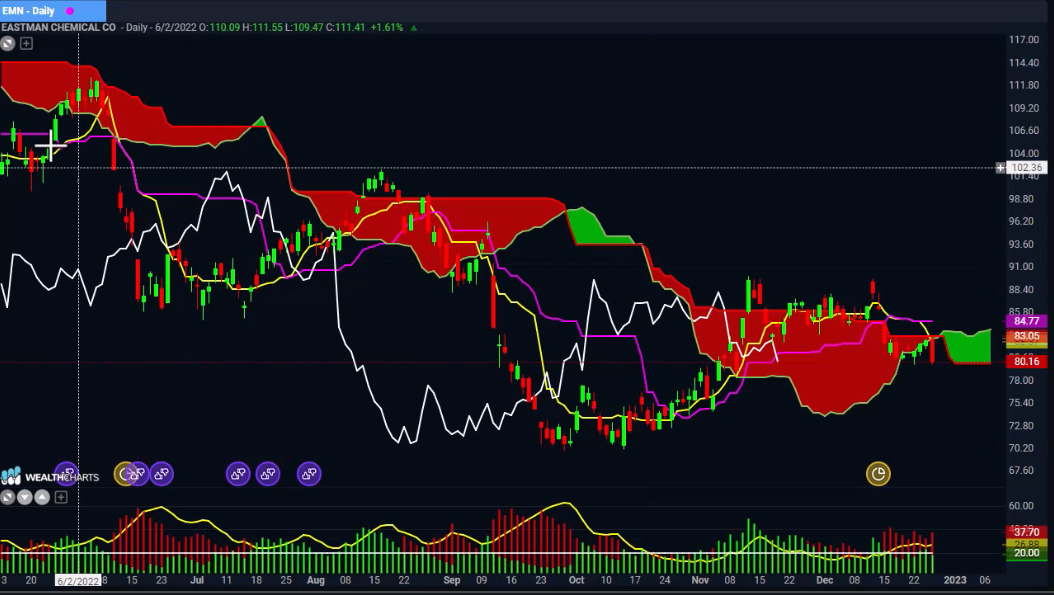
Task: Click the maximize icon of the price chart panel
Action: coord(7,44)
